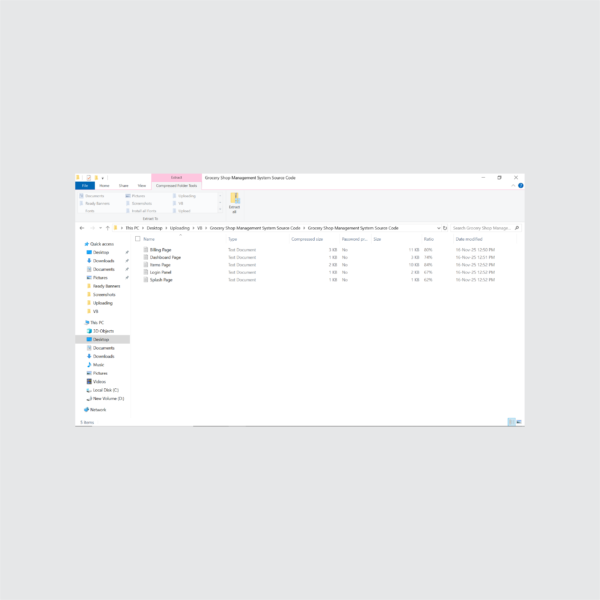Click the Music note icon in sidebar
This screenshot has width=600, height=600.
pyautogui.click(x=89, y=365)
